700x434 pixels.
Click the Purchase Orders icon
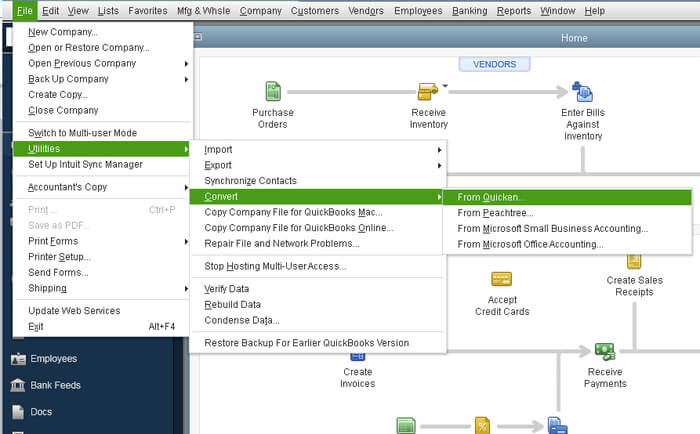coord(272,93)
